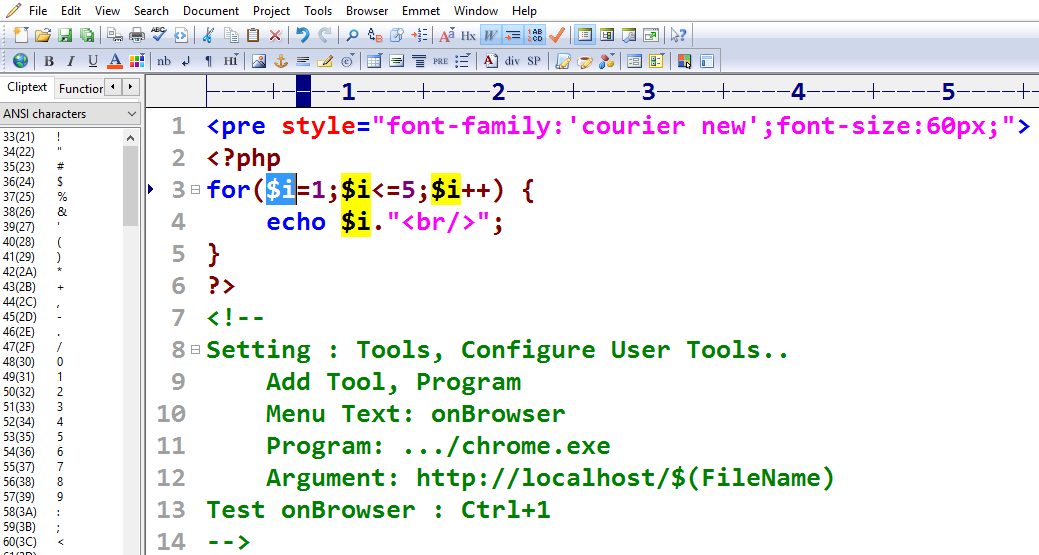Run the ABC spell check icon
This screenshot has width=1039, height=555.
coord(158,35)
